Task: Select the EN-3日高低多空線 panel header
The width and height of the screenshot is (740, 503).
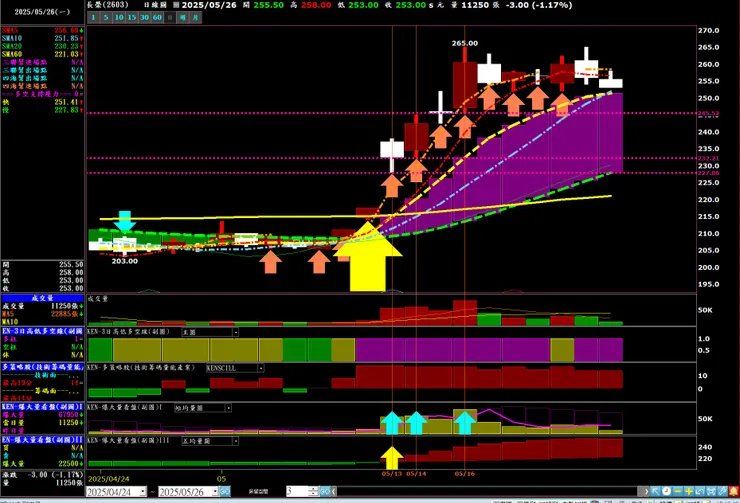Action: tap(42, 331)
